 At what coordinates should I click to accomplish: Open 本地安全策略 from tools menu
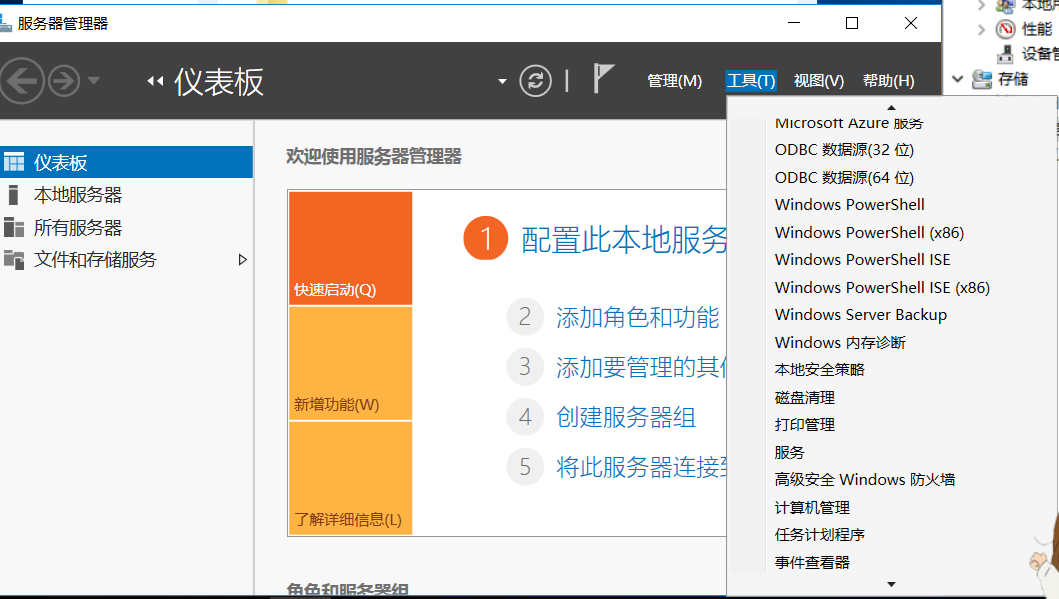coord(819,370)
